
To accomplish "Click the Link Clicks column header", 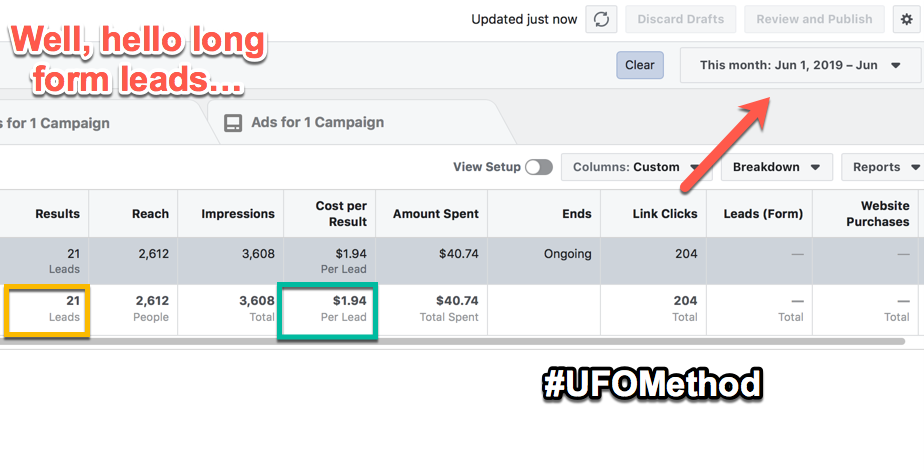I will (x=665, y=214).
